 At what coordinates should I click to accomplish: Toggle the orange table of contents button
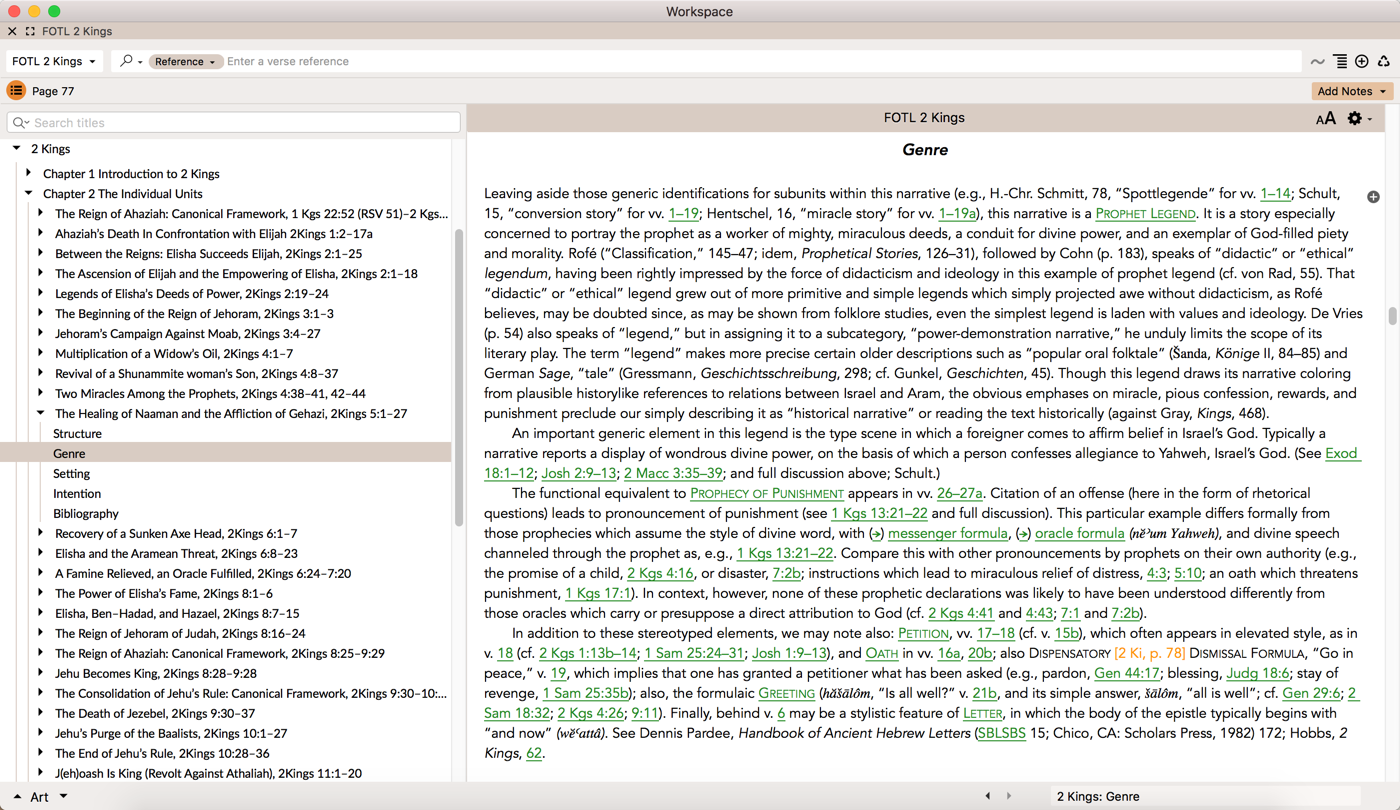point(16,91)
